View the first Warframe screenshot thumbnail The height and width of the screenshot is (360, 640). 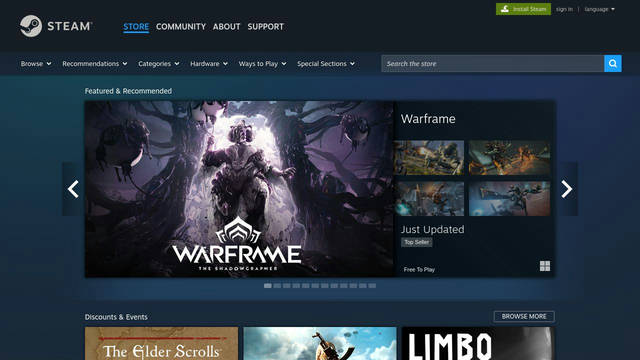(x=429, y=158)
